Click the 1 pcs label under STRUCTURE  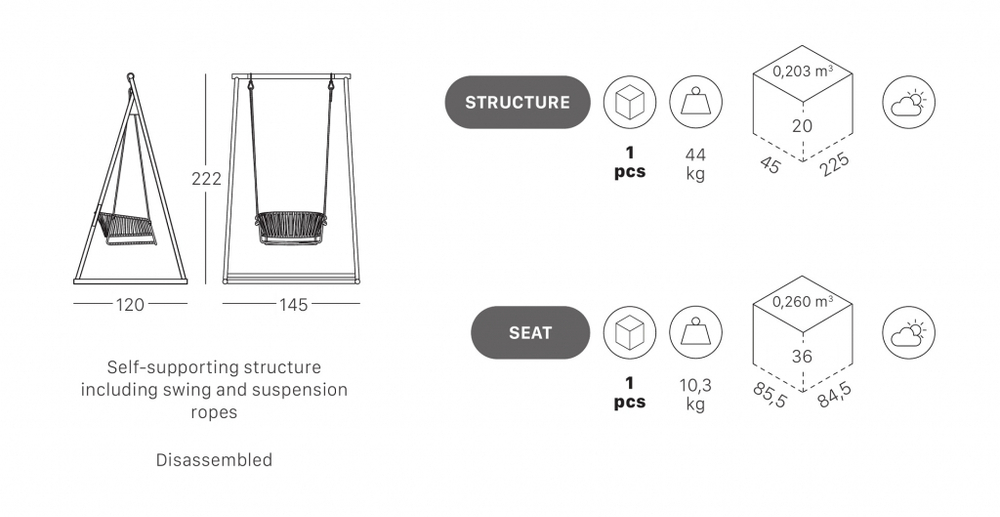pyautogui.click(x=630, y=164)
